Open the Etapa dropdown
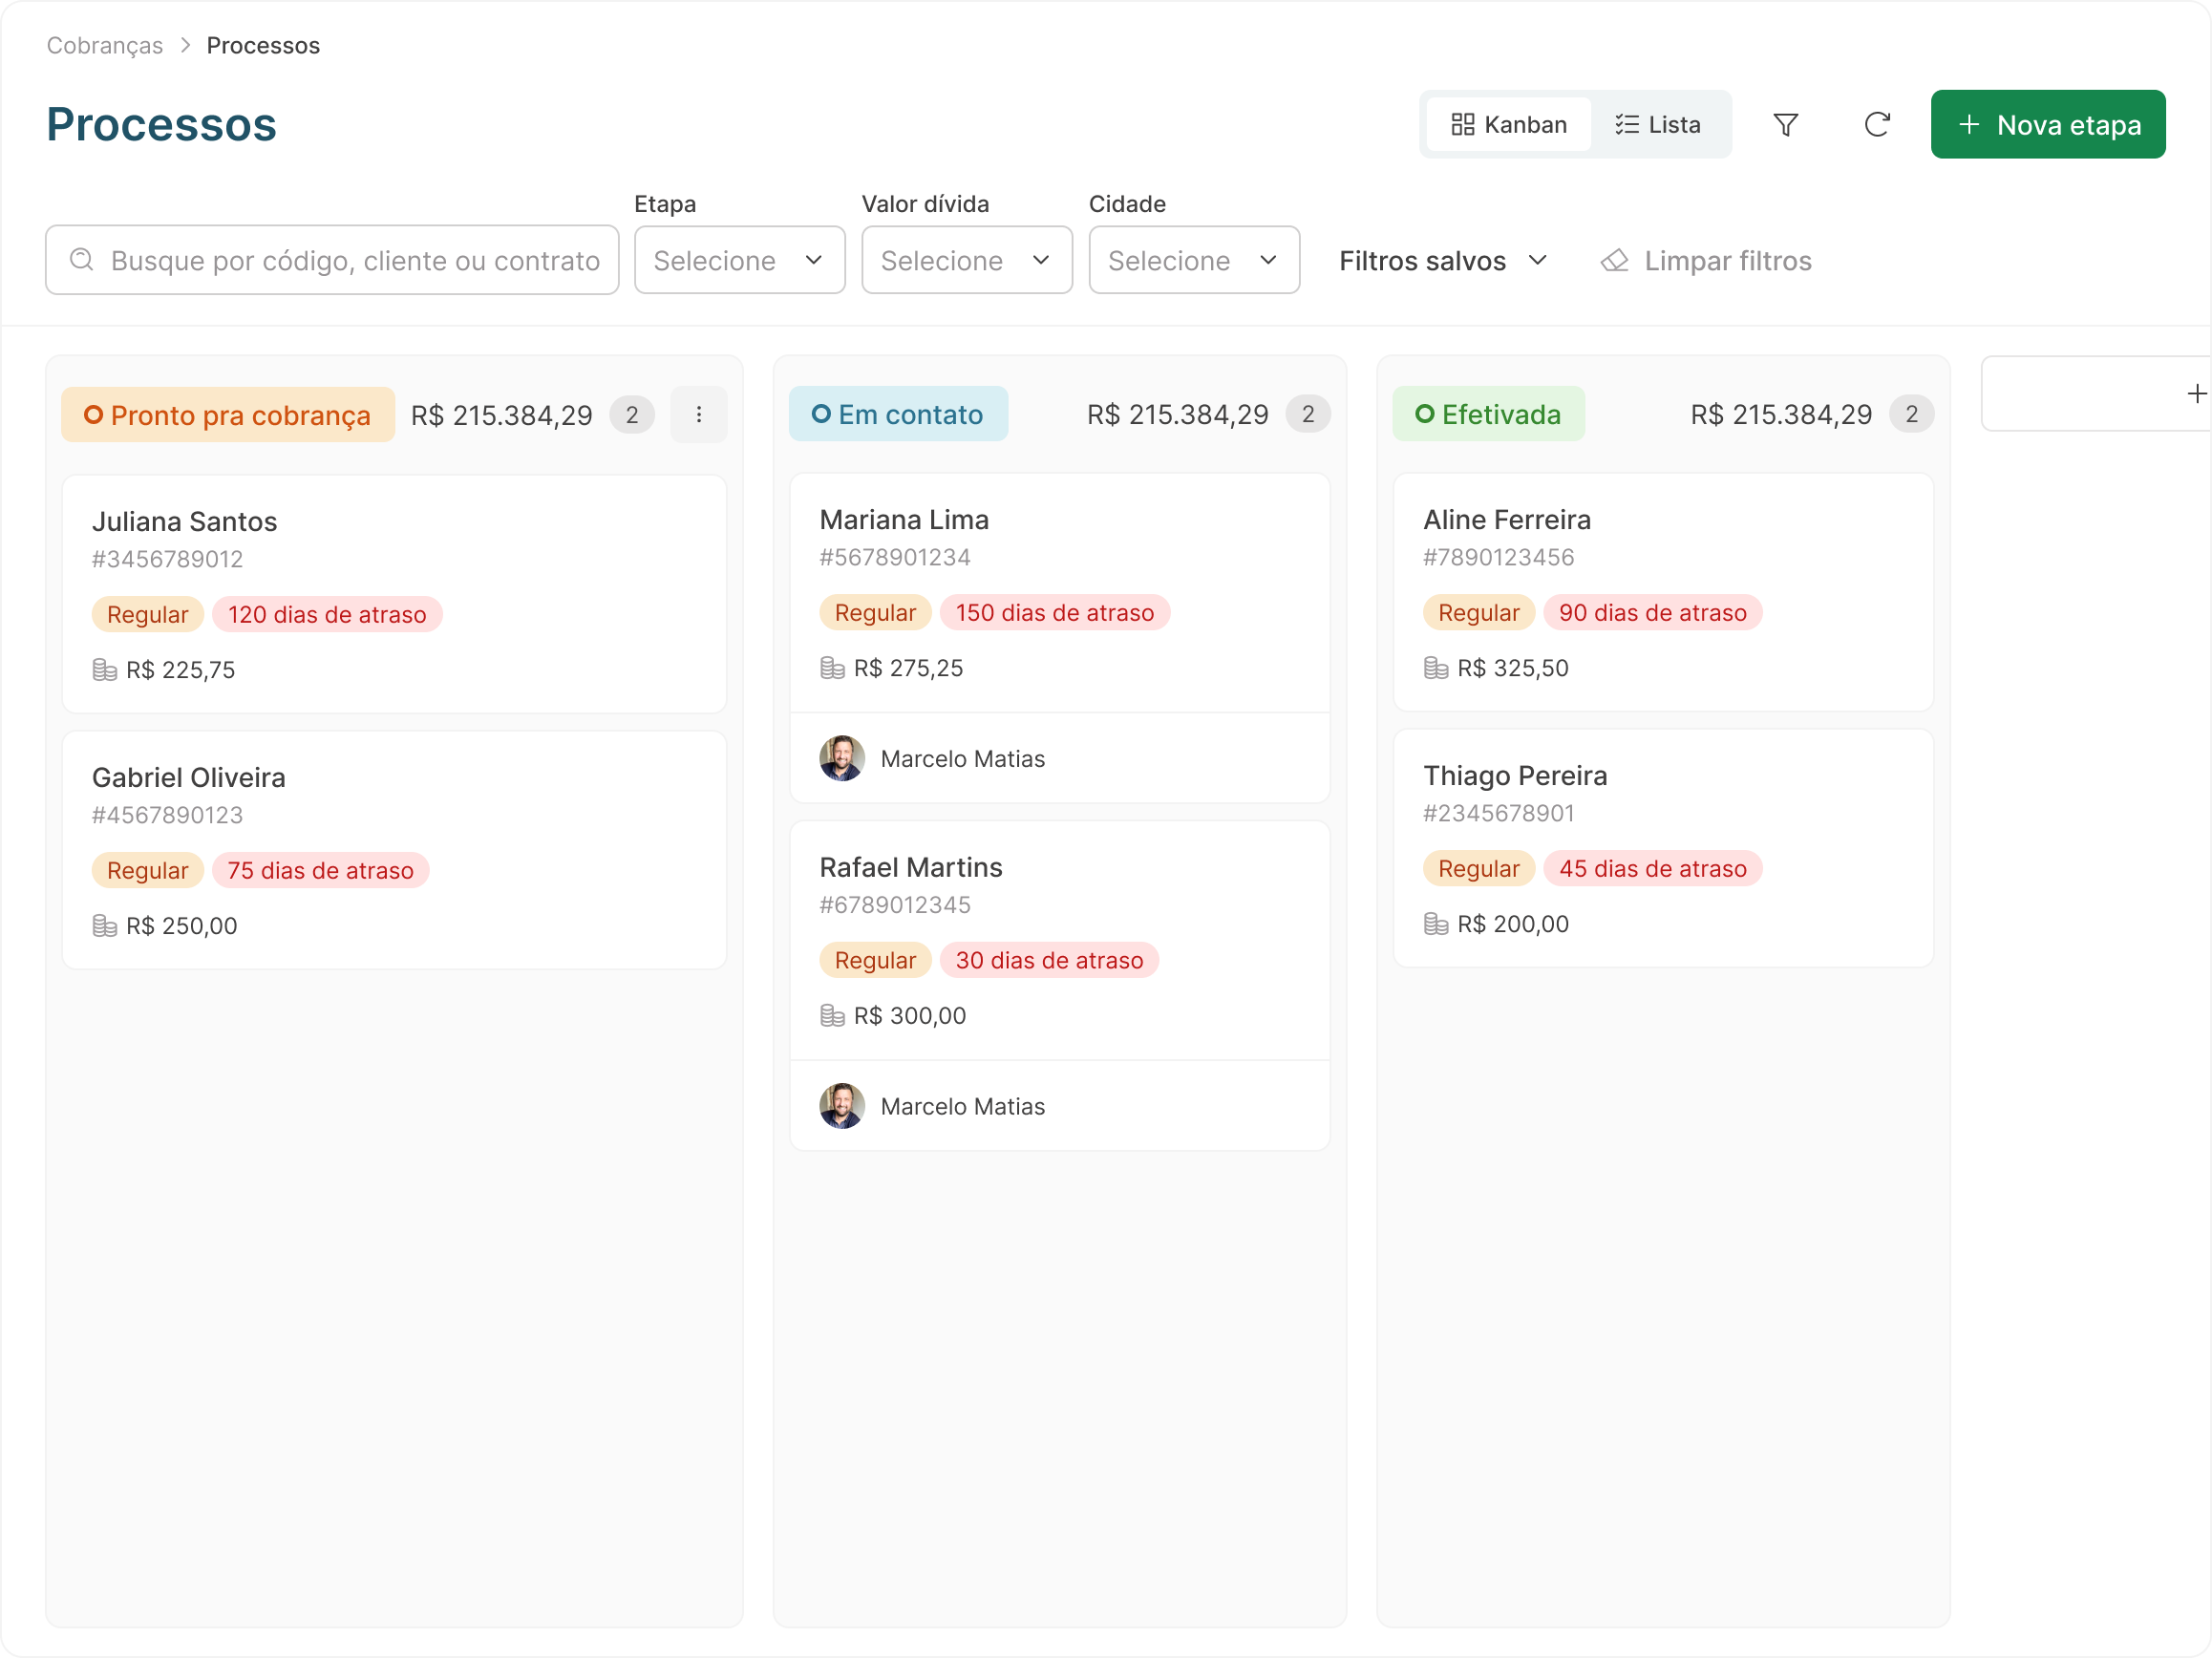This screenshot has width=2212, height=1658. (x=739, y=261)
